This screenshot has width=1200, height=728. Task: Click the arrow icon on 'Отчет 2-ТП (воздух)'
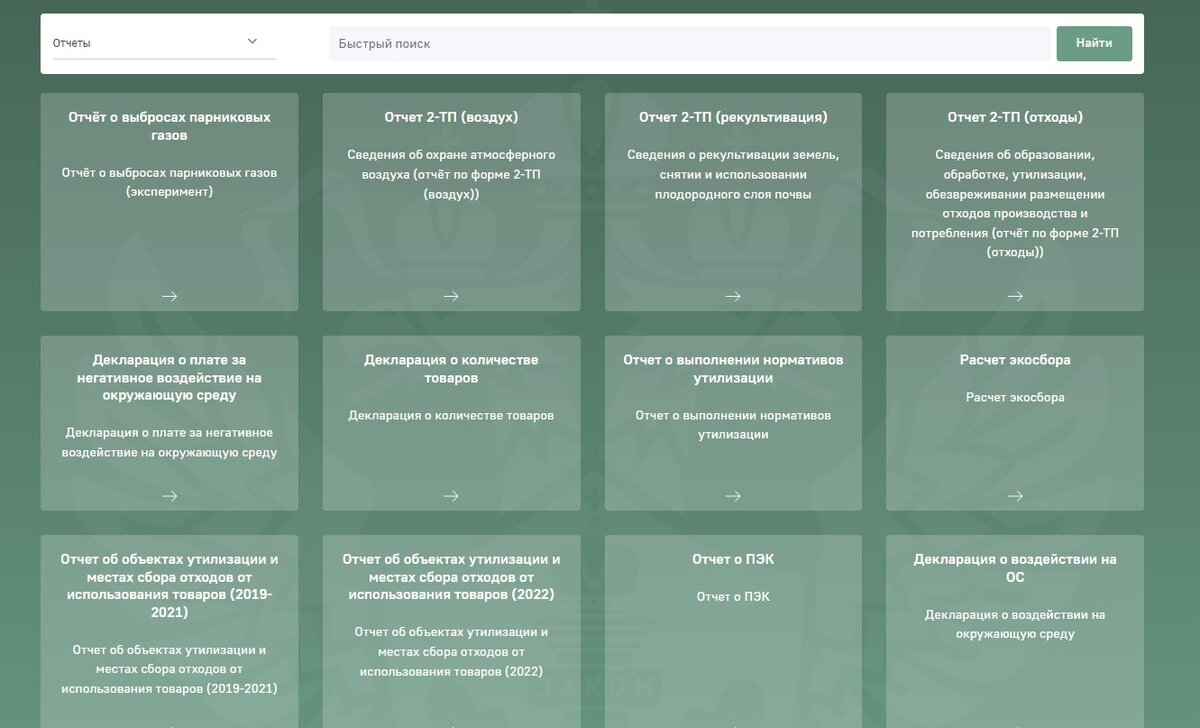[450, 296]
